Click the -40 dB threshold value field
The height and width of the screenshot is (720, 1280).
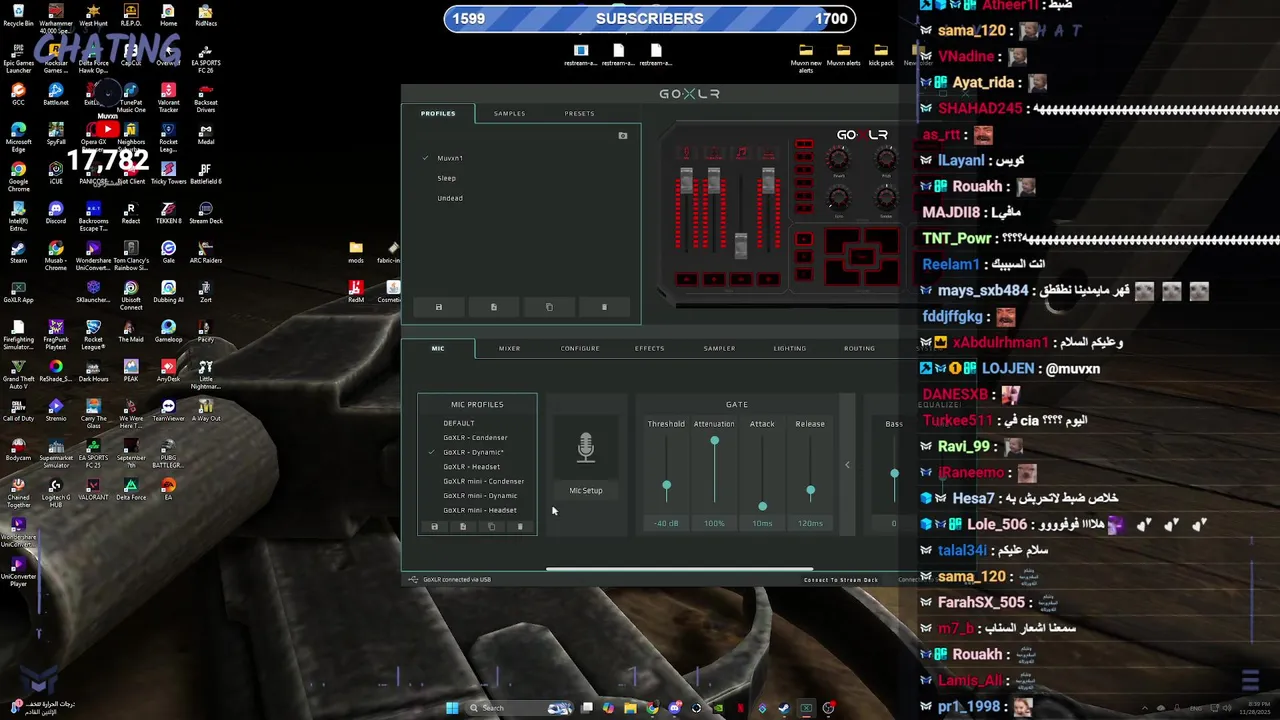[666, 523]
